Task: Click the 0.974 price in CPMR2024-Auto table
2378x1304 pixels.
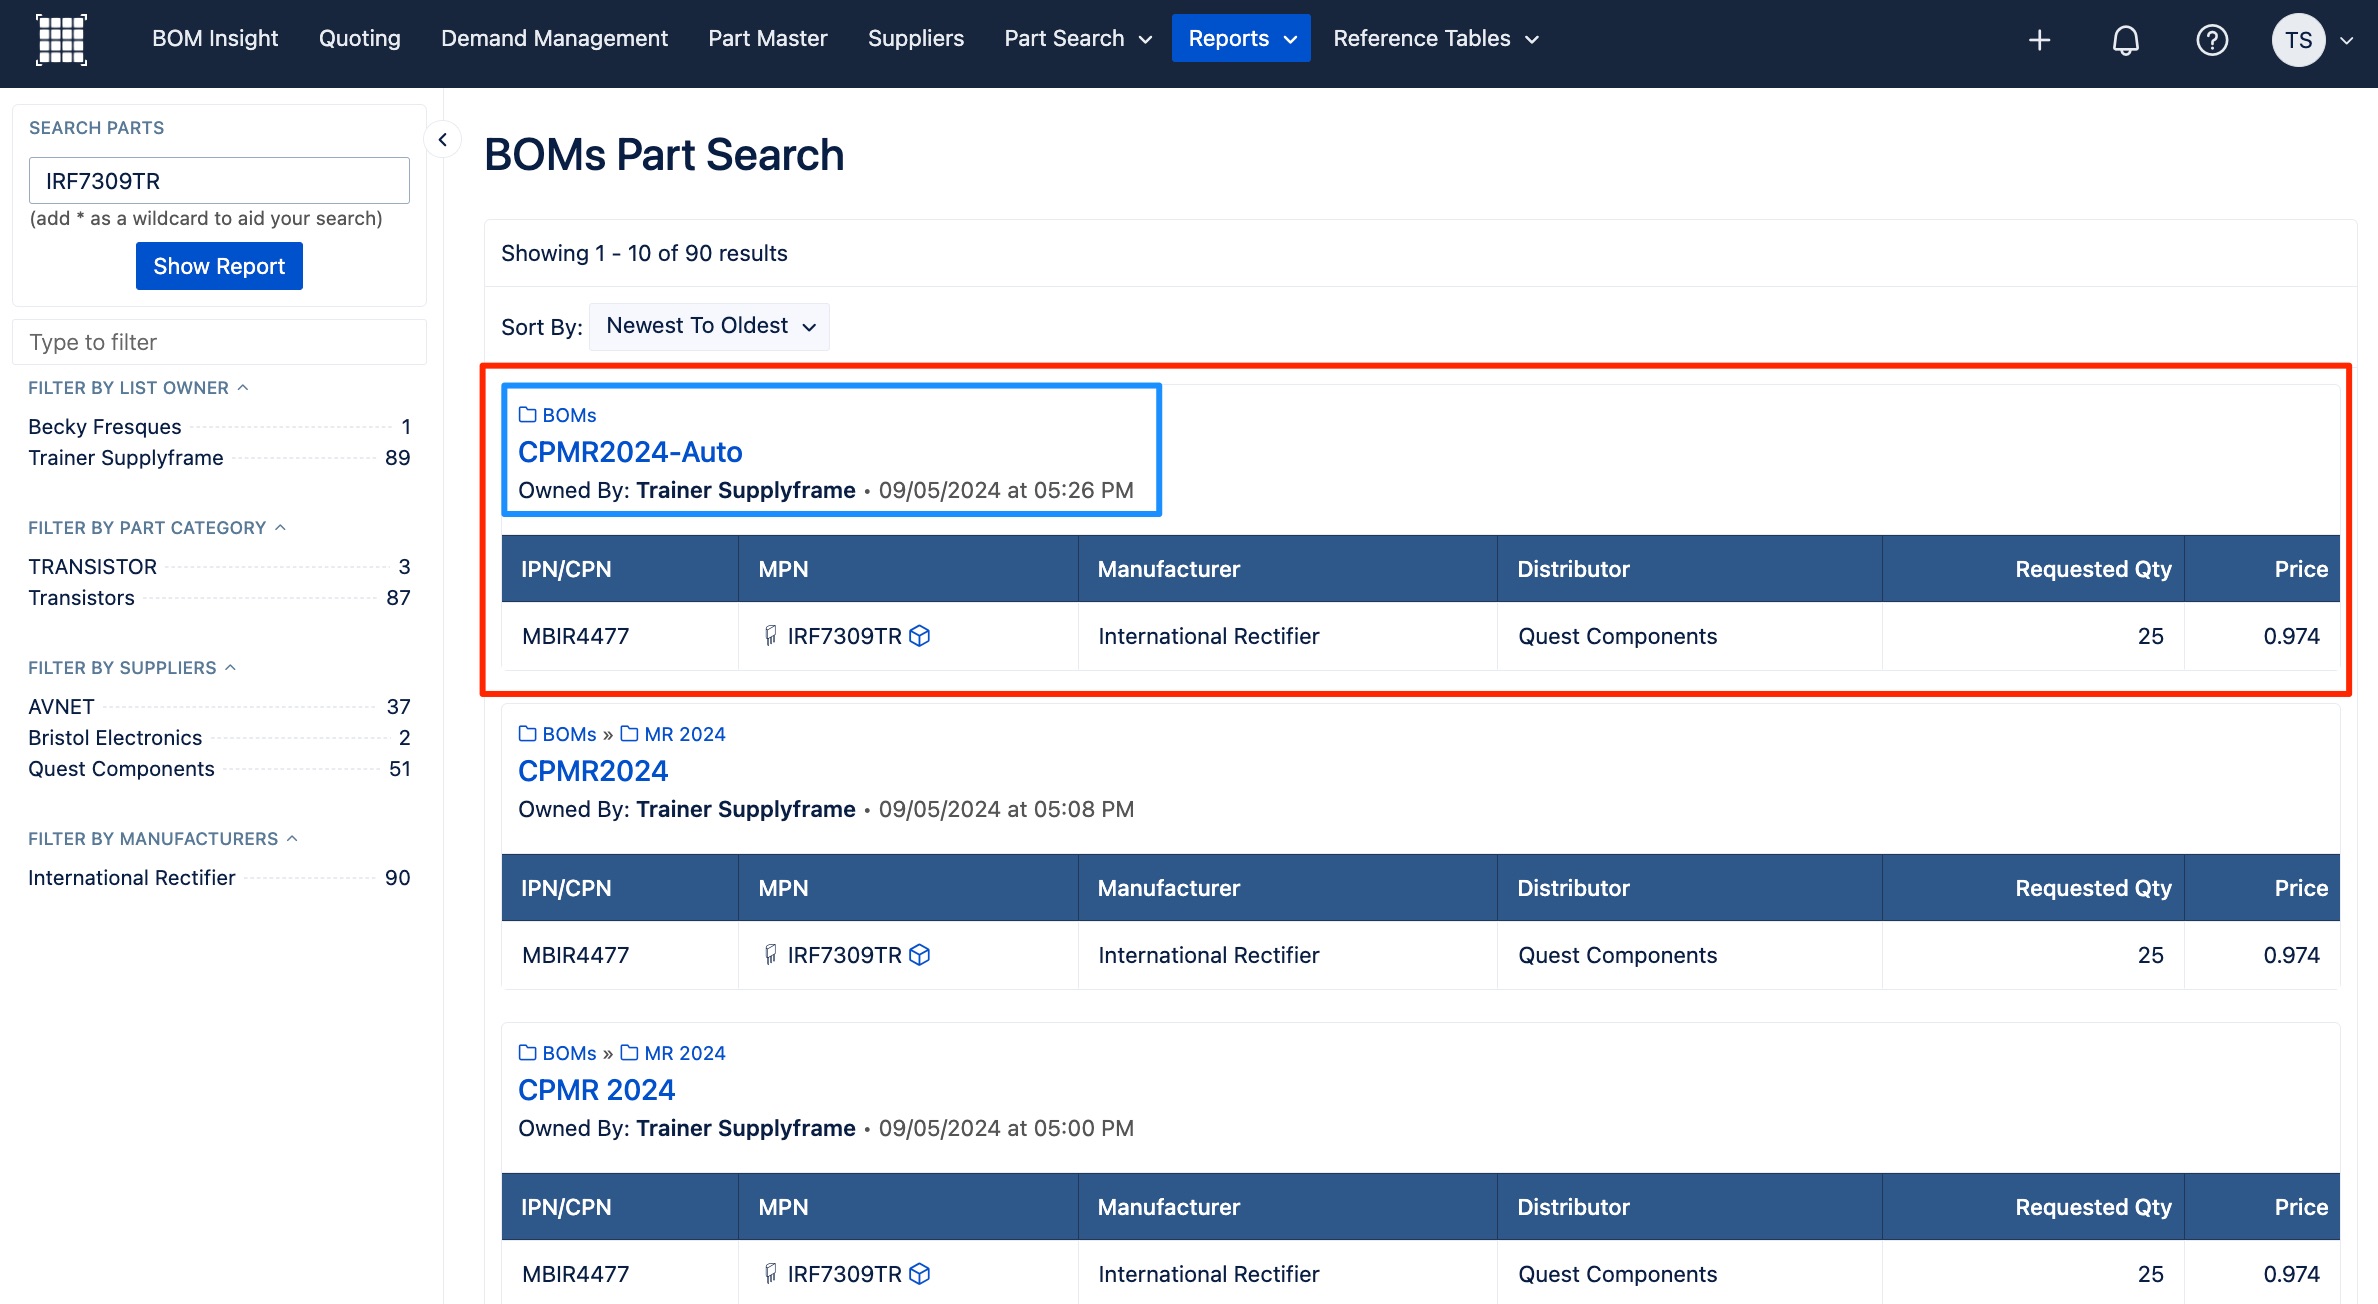Action: [2291, 636]
